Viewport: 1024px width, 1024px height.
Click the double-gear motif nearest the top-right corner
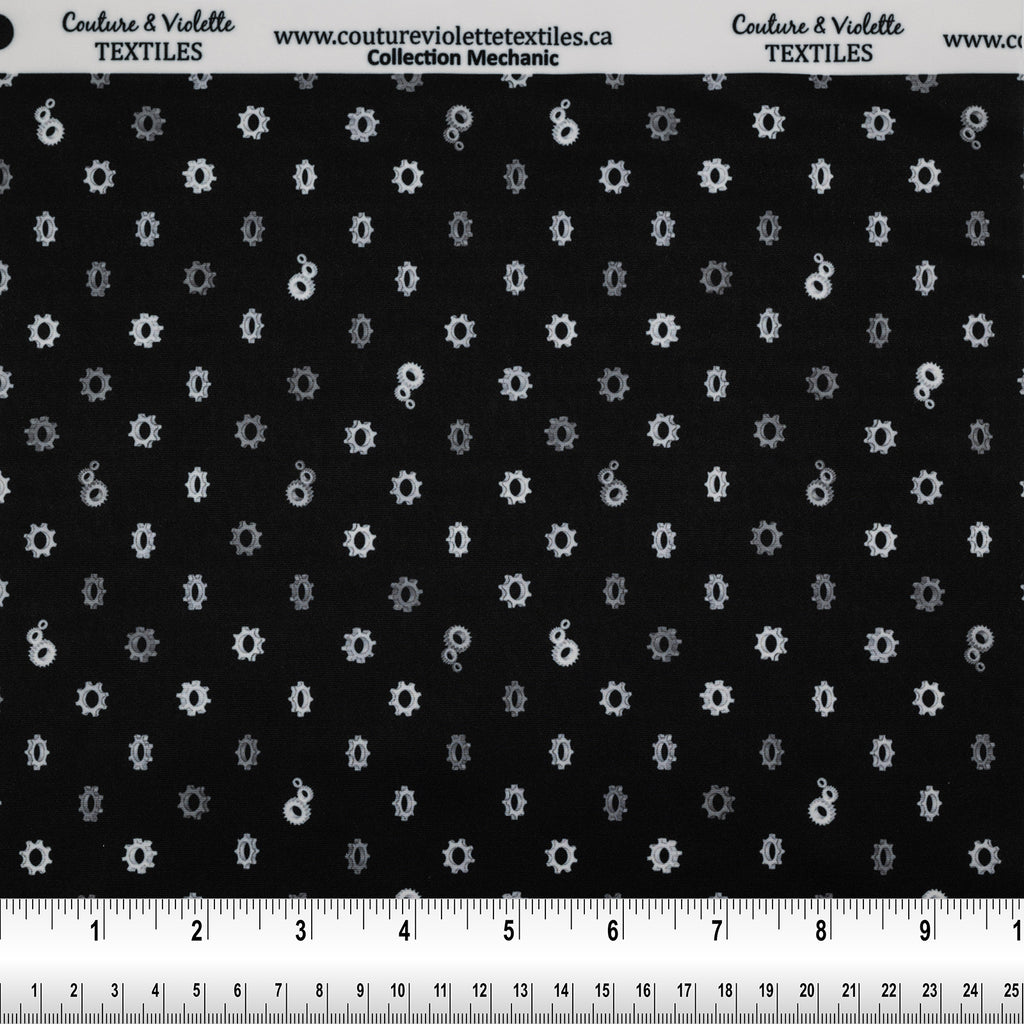[972, 125]
